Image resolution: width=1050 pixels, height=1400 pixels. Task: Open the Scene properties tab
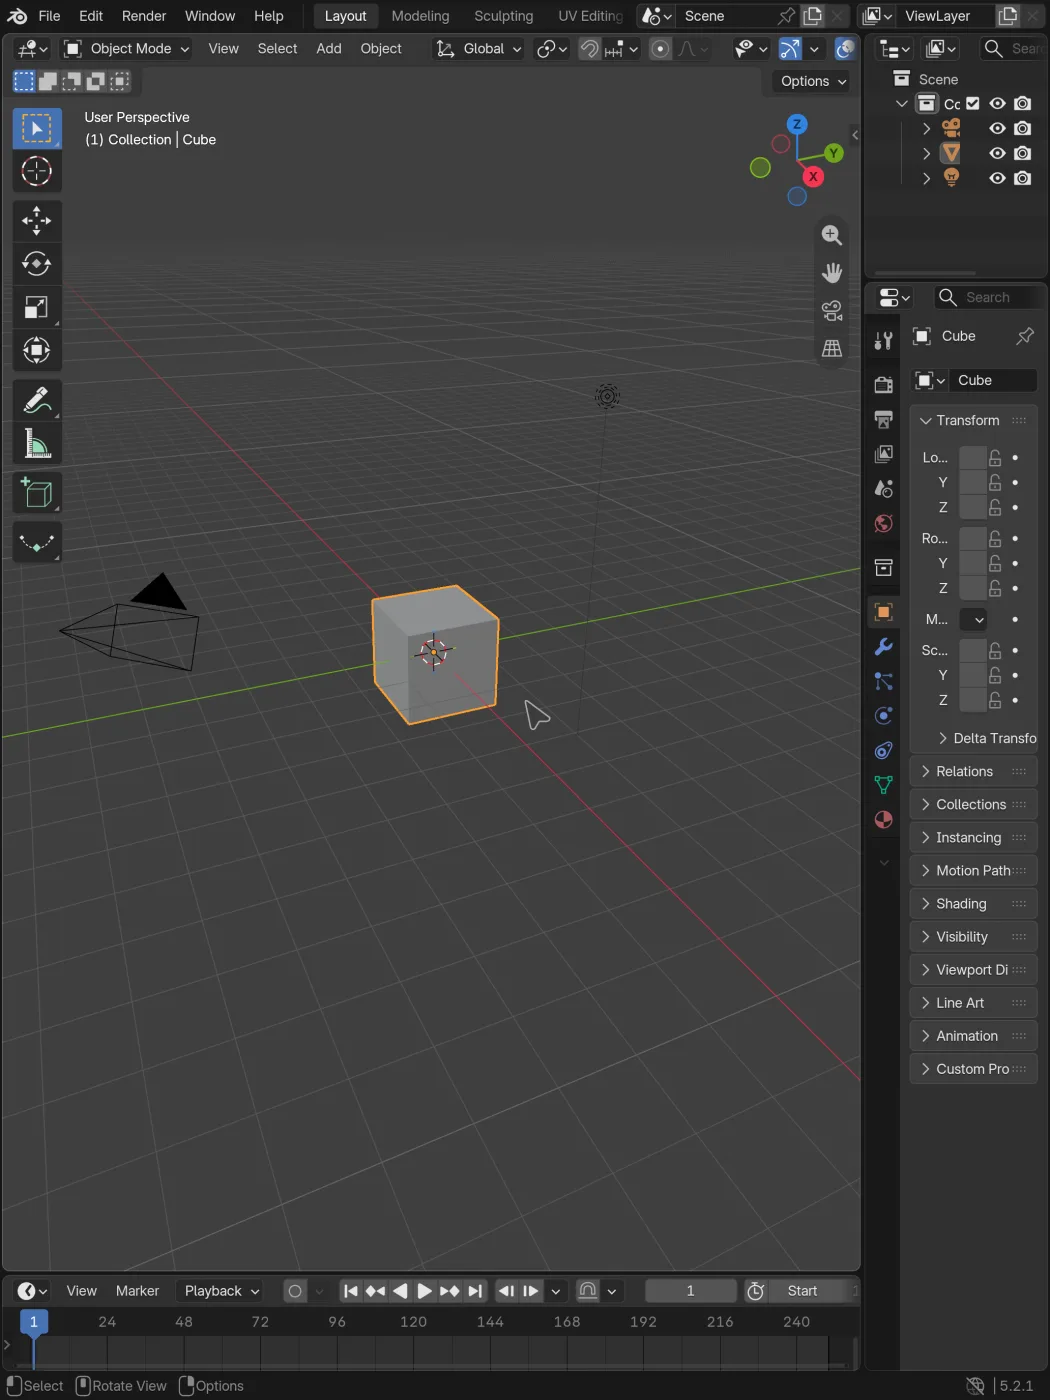point(883,489)
